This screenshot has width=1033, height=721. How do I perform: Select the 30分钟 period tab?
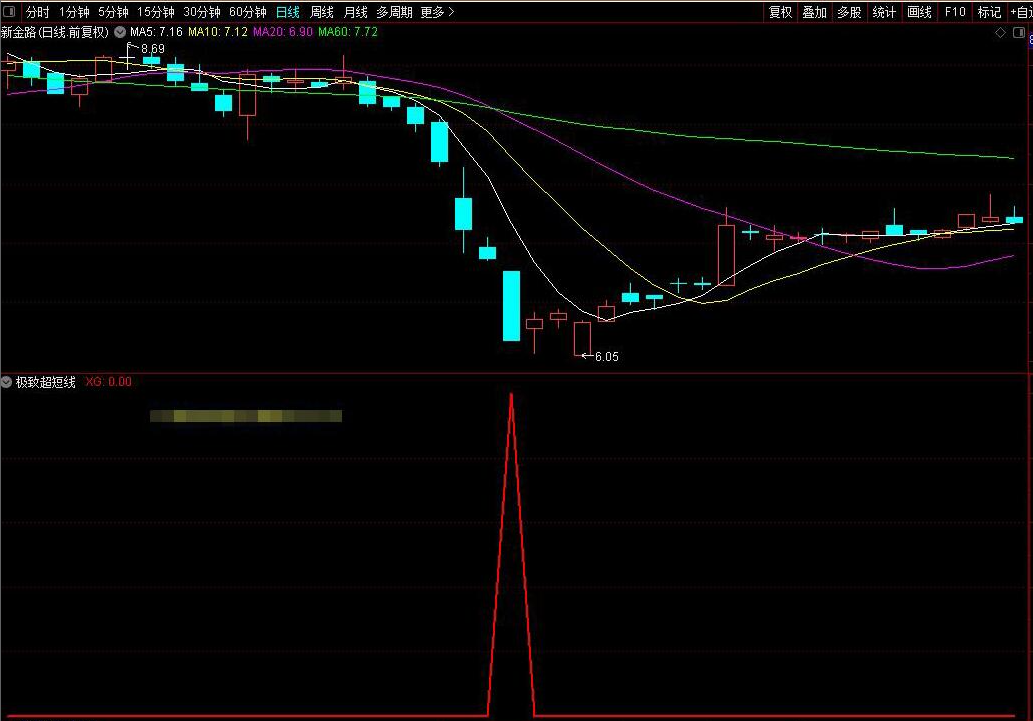point(202,12)
